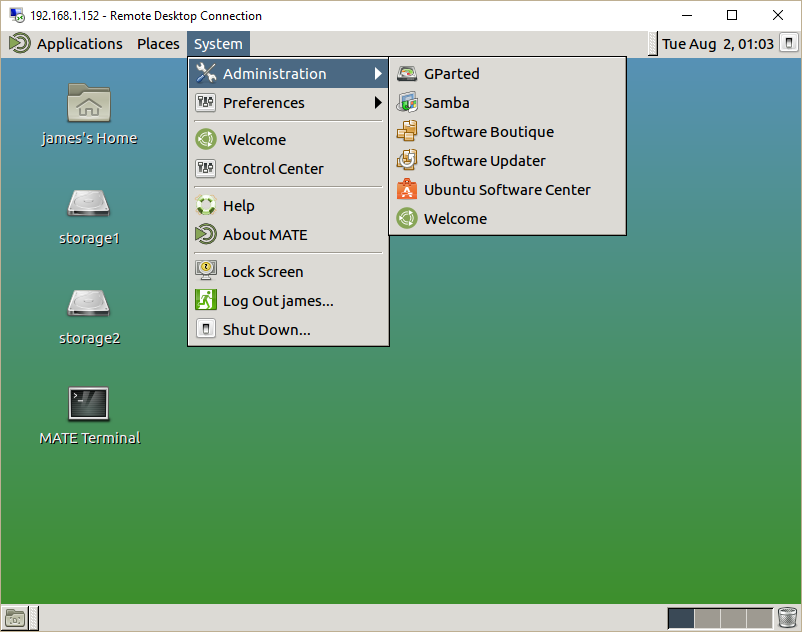Click the Shut Down icon
This screenshot has width=802, height=632.
pos(206,329)
